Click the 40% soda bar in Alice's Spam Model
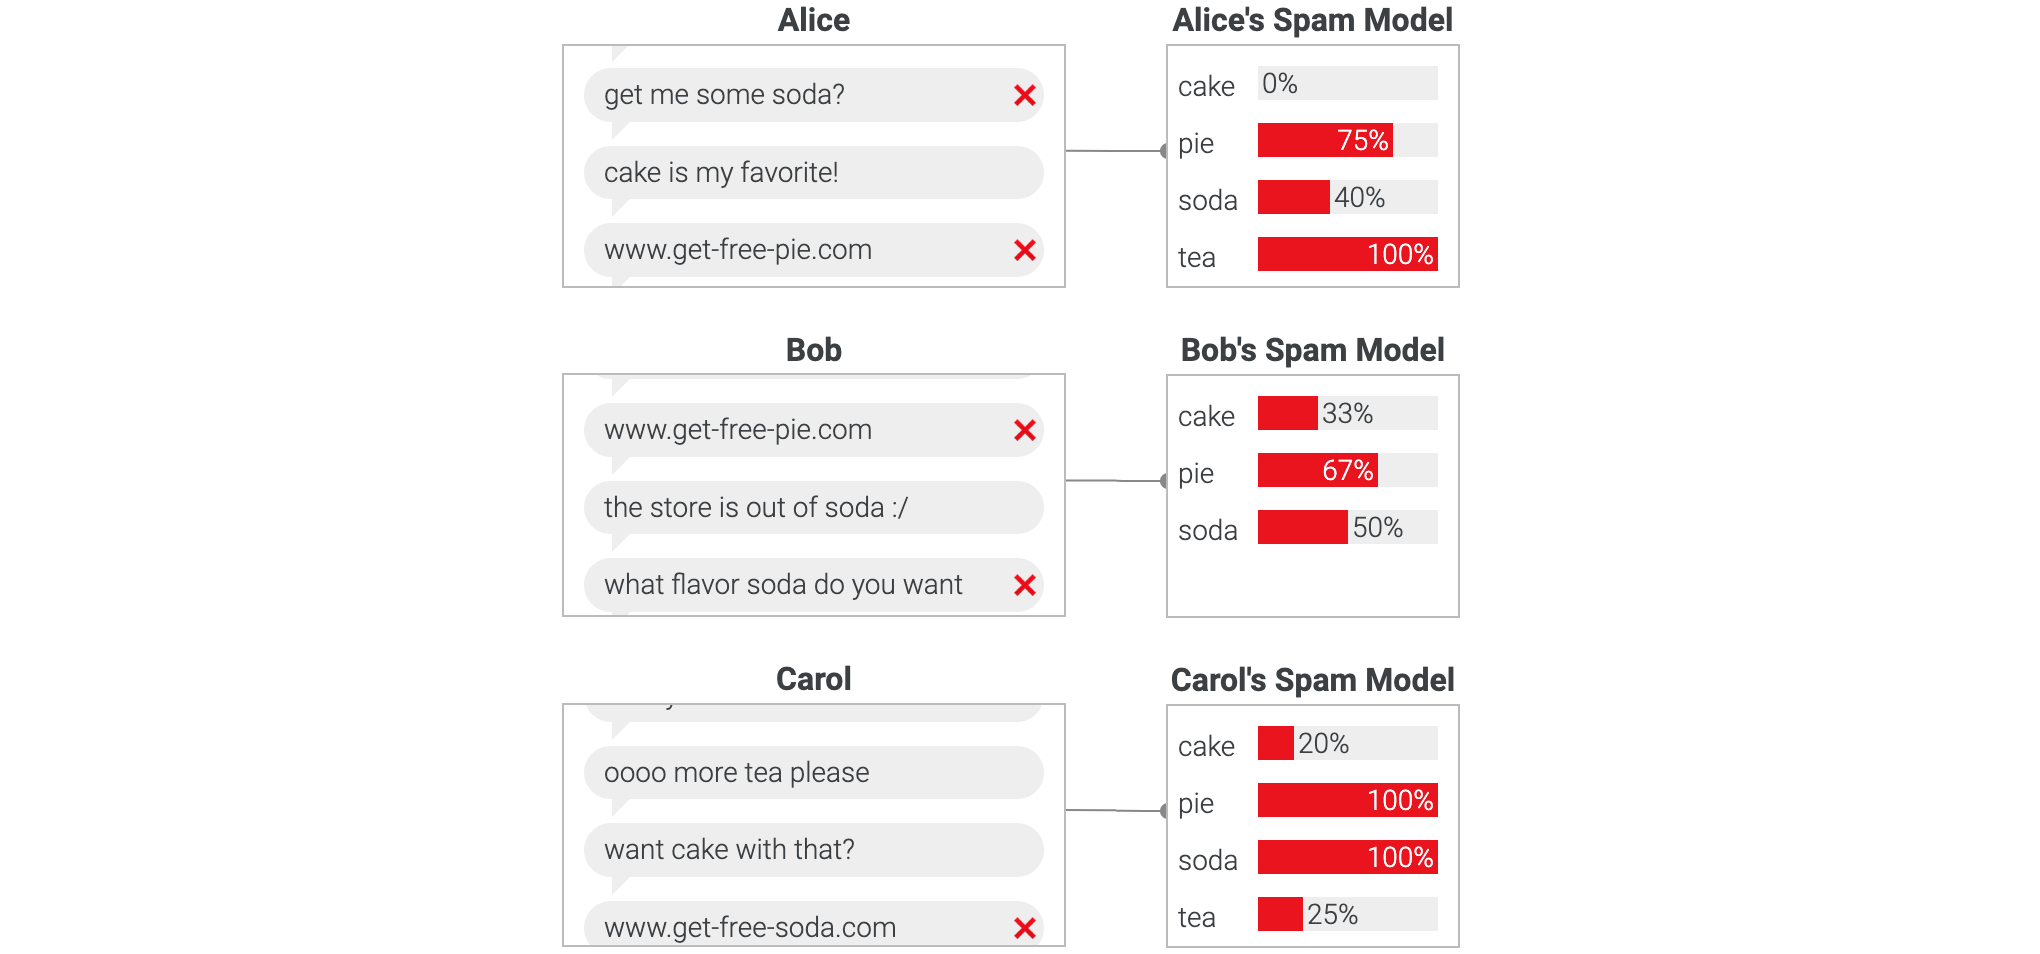The height and width of the screenshot is (954, 2040). tap(1294, 198)
